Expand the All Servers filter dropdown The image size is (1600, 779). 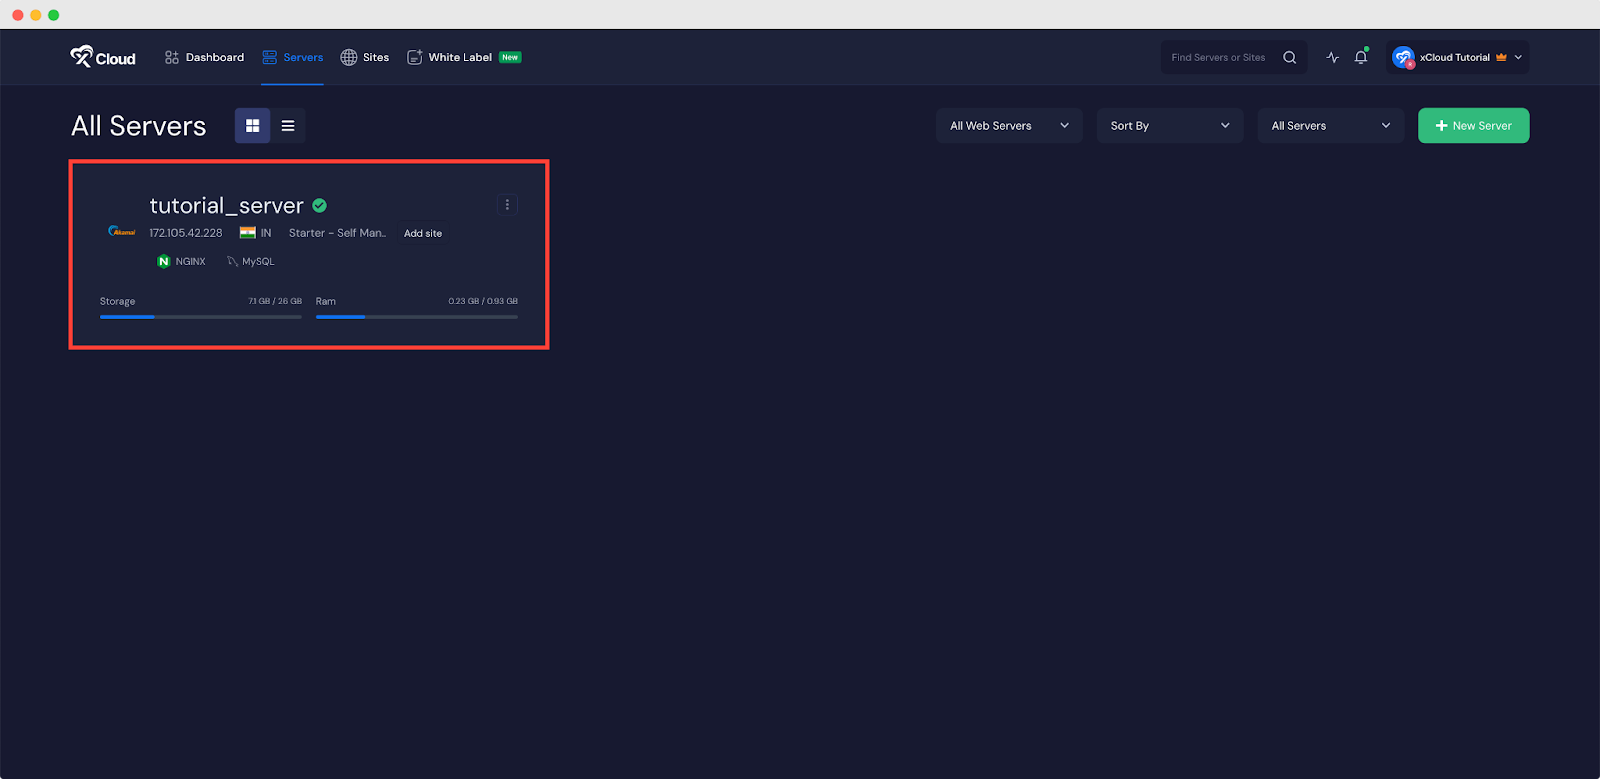click(x=1330, y=126)
